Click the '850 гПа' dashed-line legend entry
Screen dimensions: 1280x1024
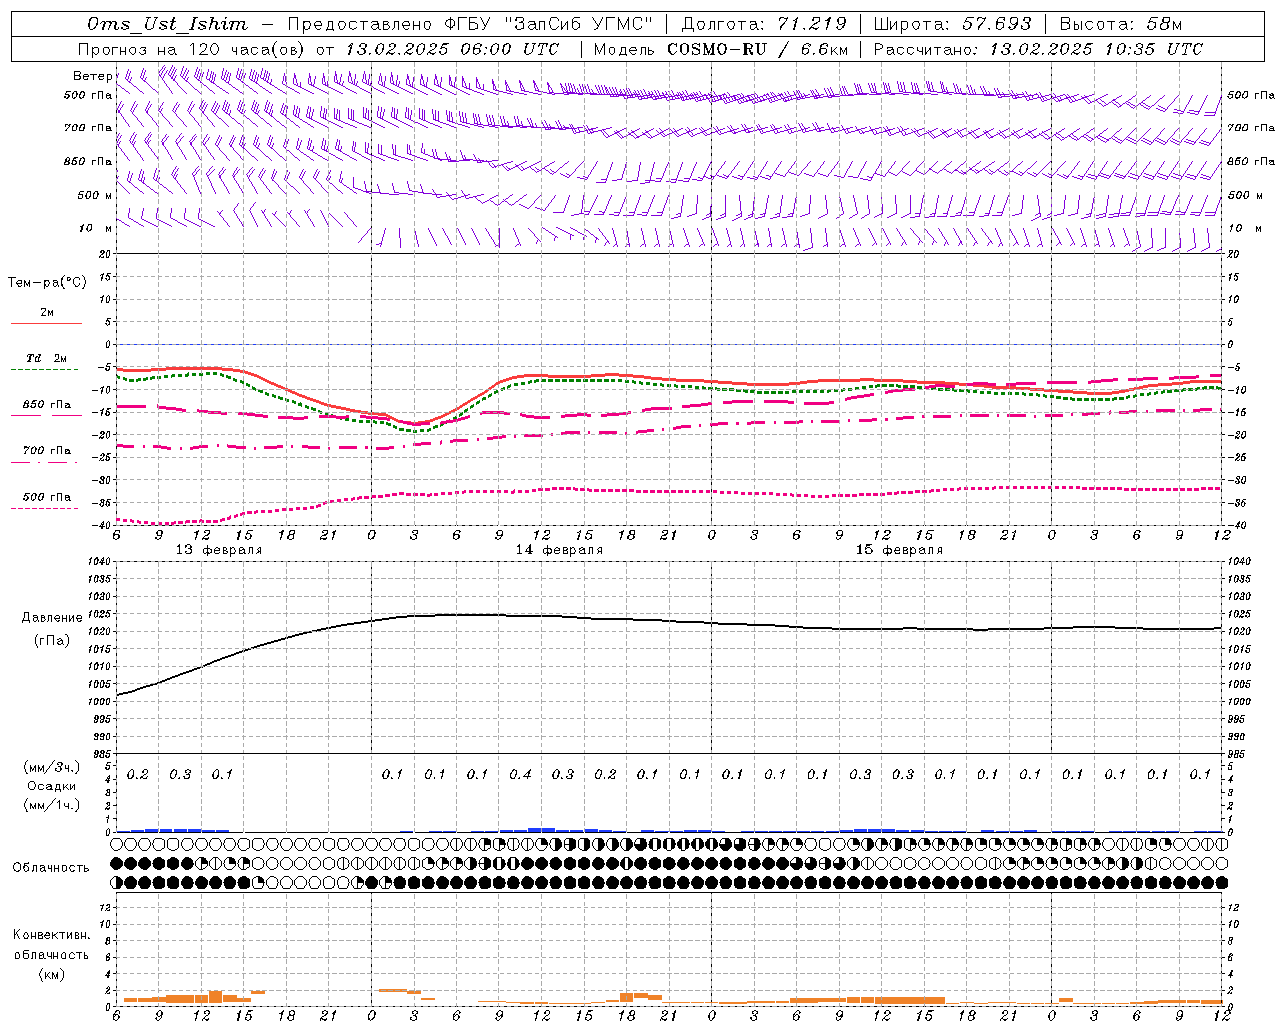click(47, 405)
